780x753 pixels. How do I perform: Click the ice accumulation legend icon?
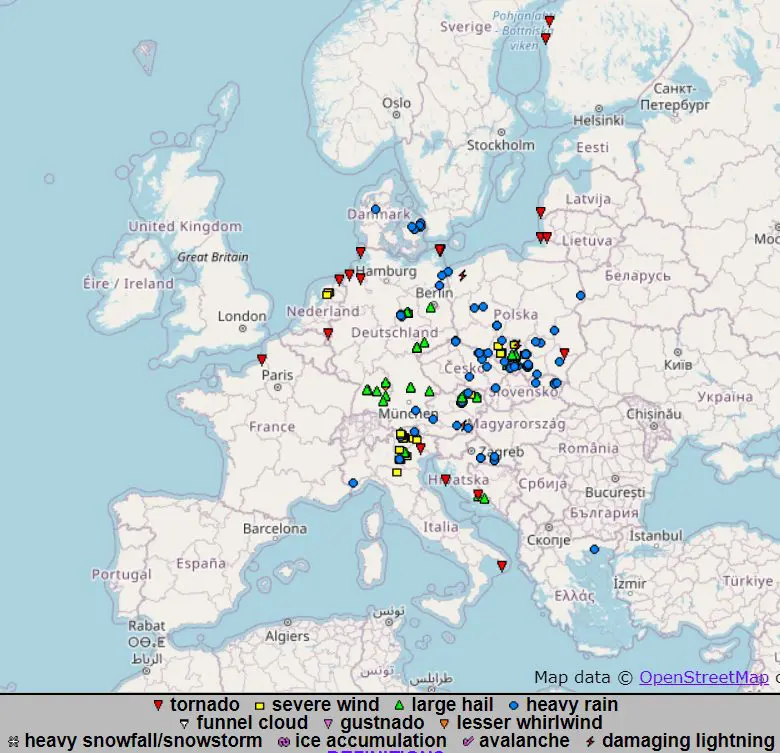pyautogui.click(x=284, y=742)
